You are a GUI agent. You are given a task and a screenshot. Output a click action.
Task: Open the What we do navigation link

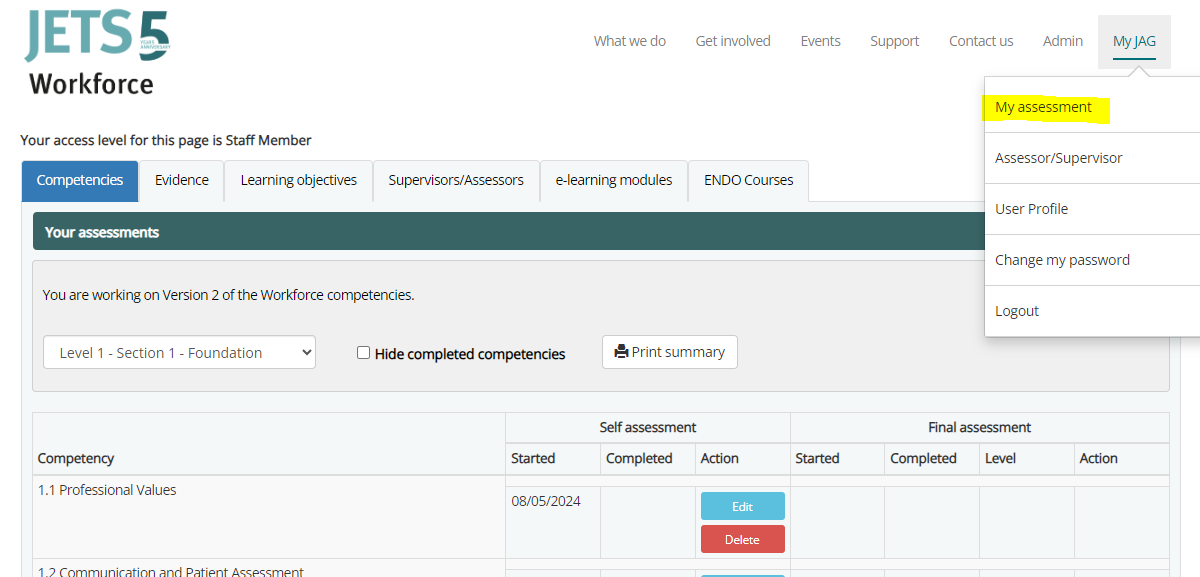pos(629,41)
